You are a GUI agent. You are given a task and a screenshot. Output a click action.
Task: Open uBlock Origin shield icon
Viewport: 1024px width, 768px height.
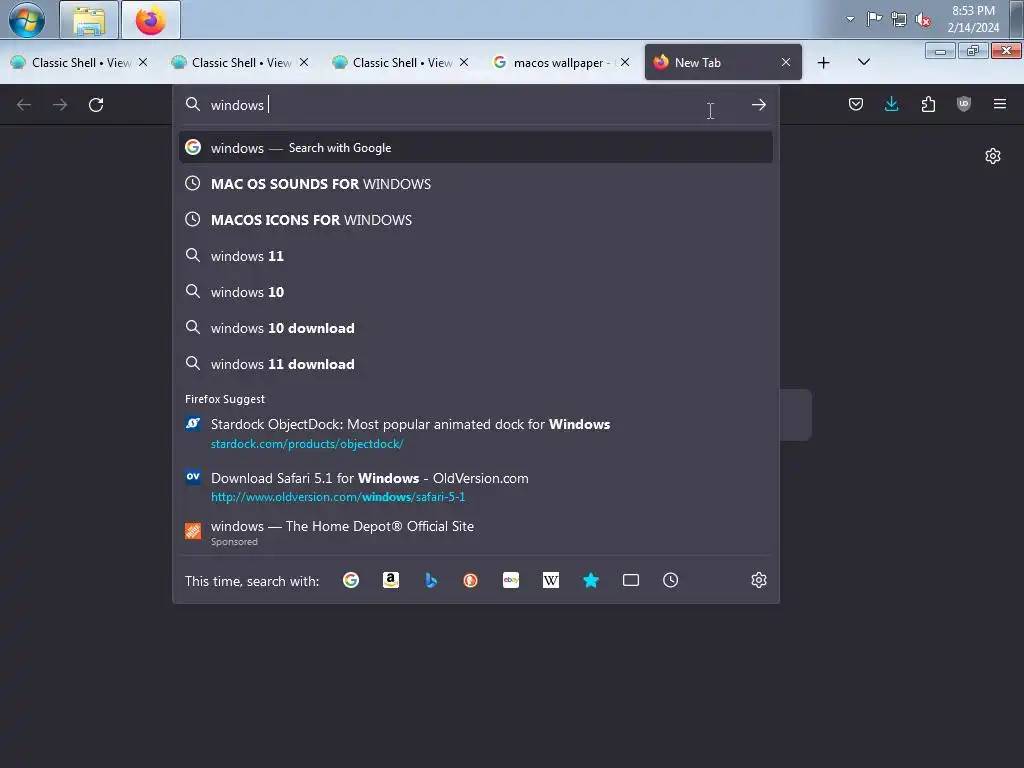(x=964, y=104)
